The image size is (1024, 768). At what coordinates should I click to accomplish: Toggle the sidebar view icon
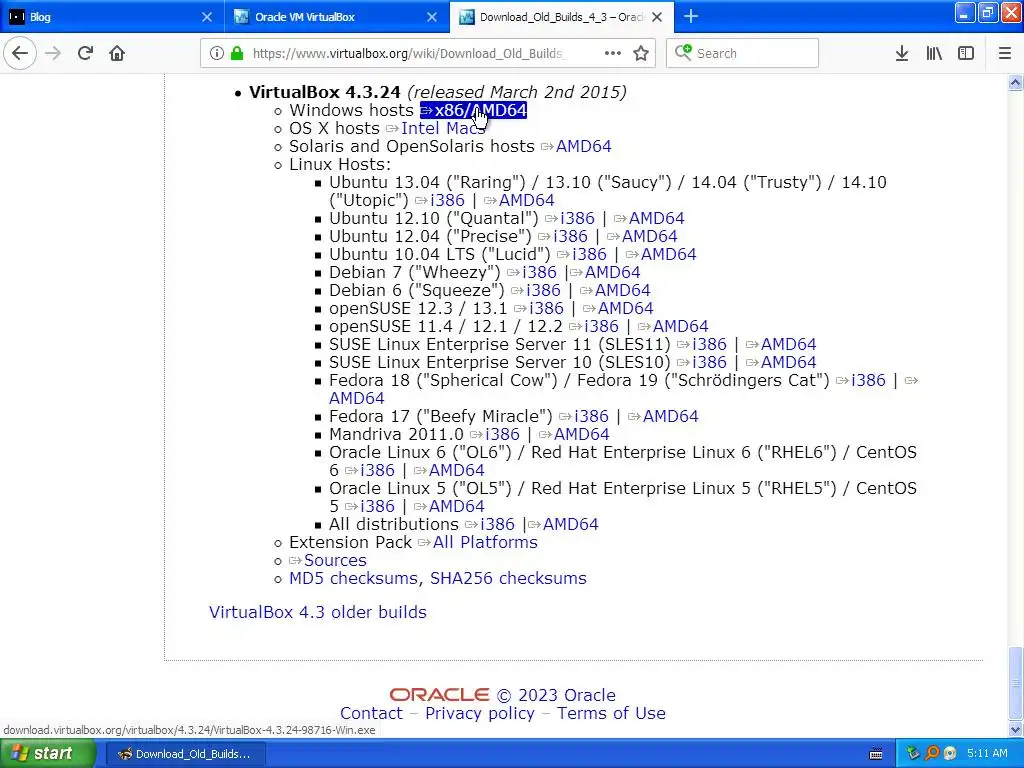(966, 53)
